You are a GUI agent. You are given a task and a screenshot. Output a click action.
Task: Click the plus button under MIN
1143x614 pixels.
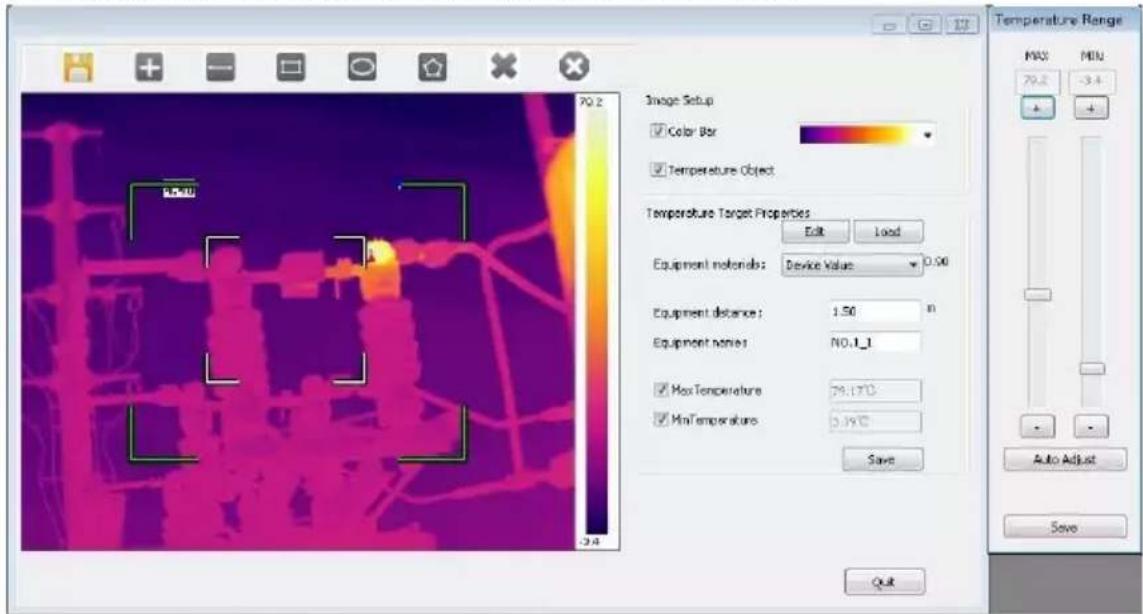[1091, 108]
